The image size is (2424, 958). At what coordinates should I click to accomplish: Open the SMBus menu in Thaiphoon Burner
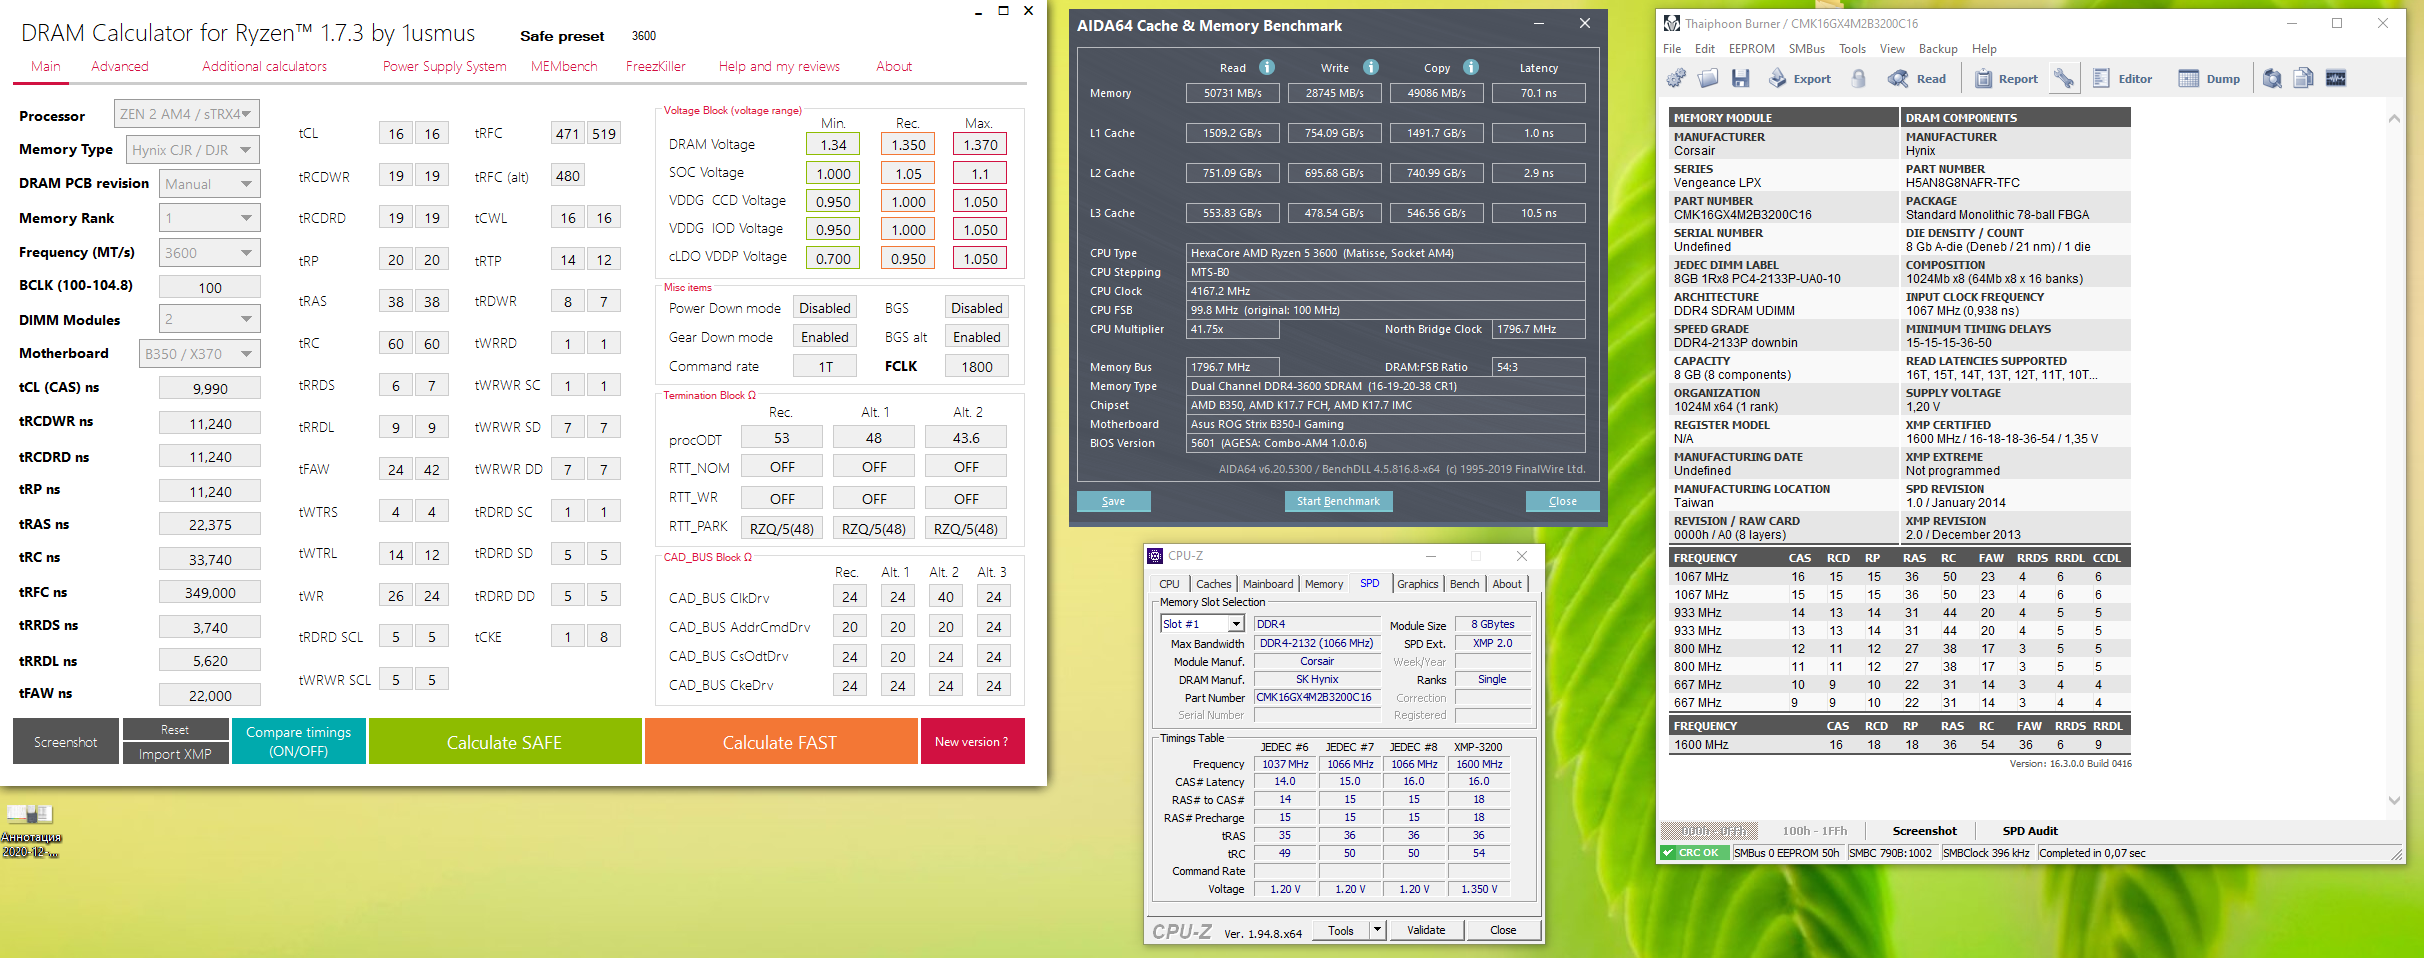pyautogui.click(x=1807, y=49)
